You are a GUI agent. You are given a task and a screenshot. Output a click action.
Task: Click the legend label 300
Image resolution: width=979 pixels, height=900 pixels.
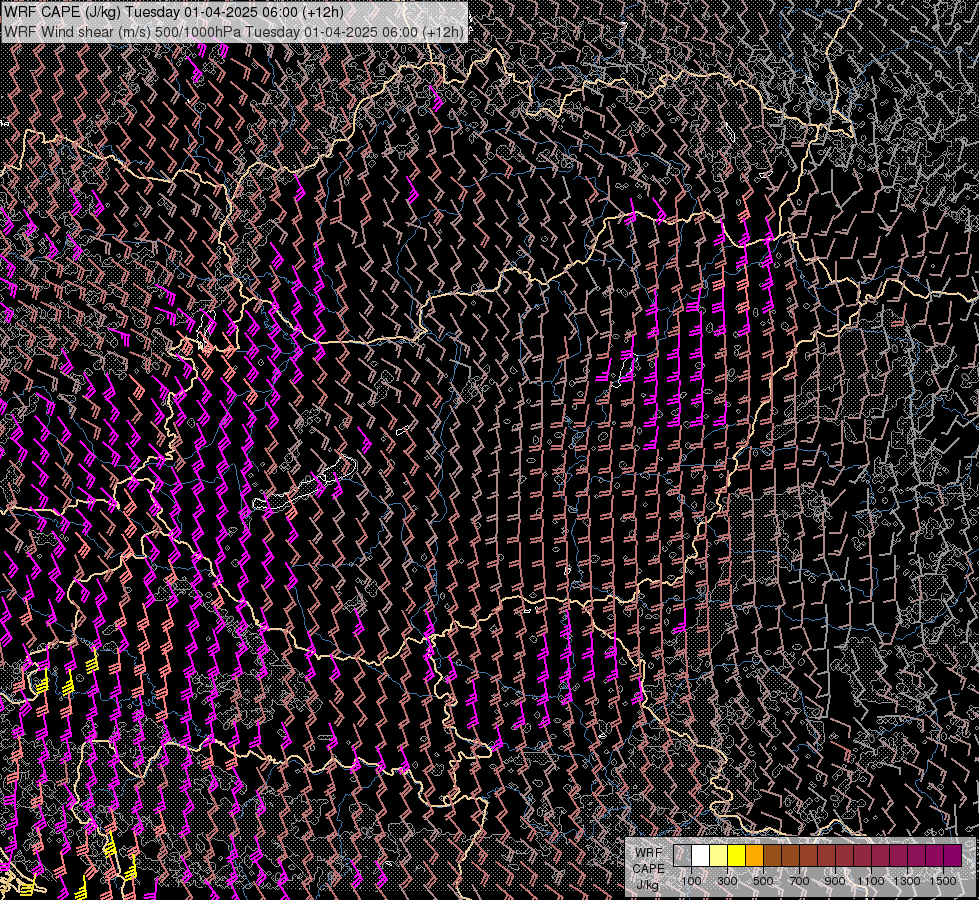coord(727,881)
